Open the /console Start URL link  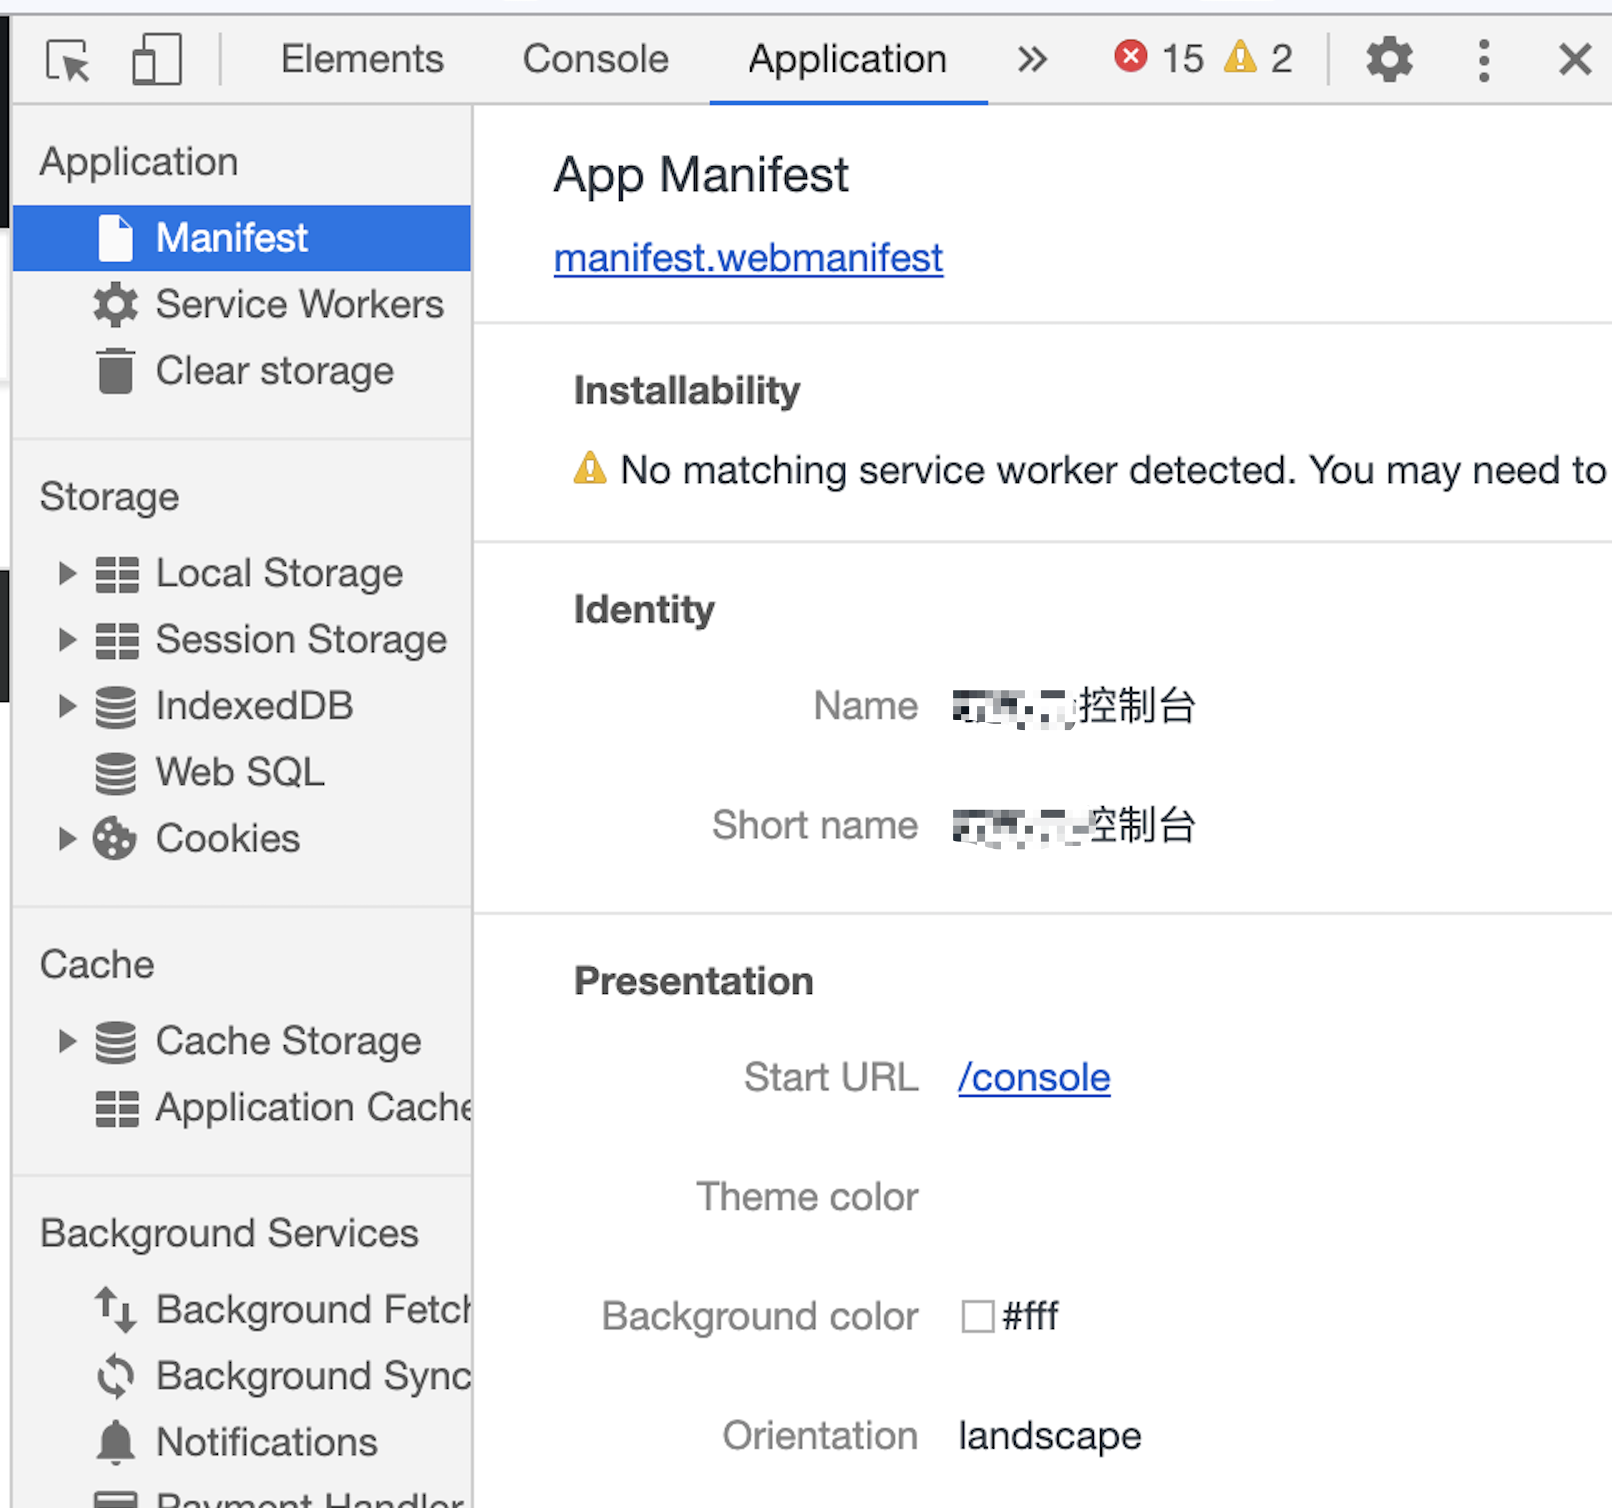click(x=1033, y=1077)
